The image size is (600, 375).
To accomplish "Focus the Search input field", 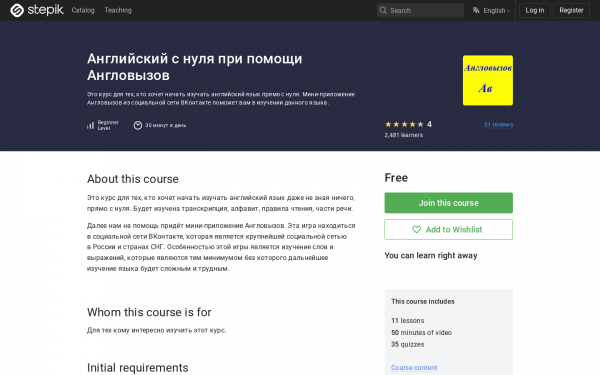I will 420,10.
